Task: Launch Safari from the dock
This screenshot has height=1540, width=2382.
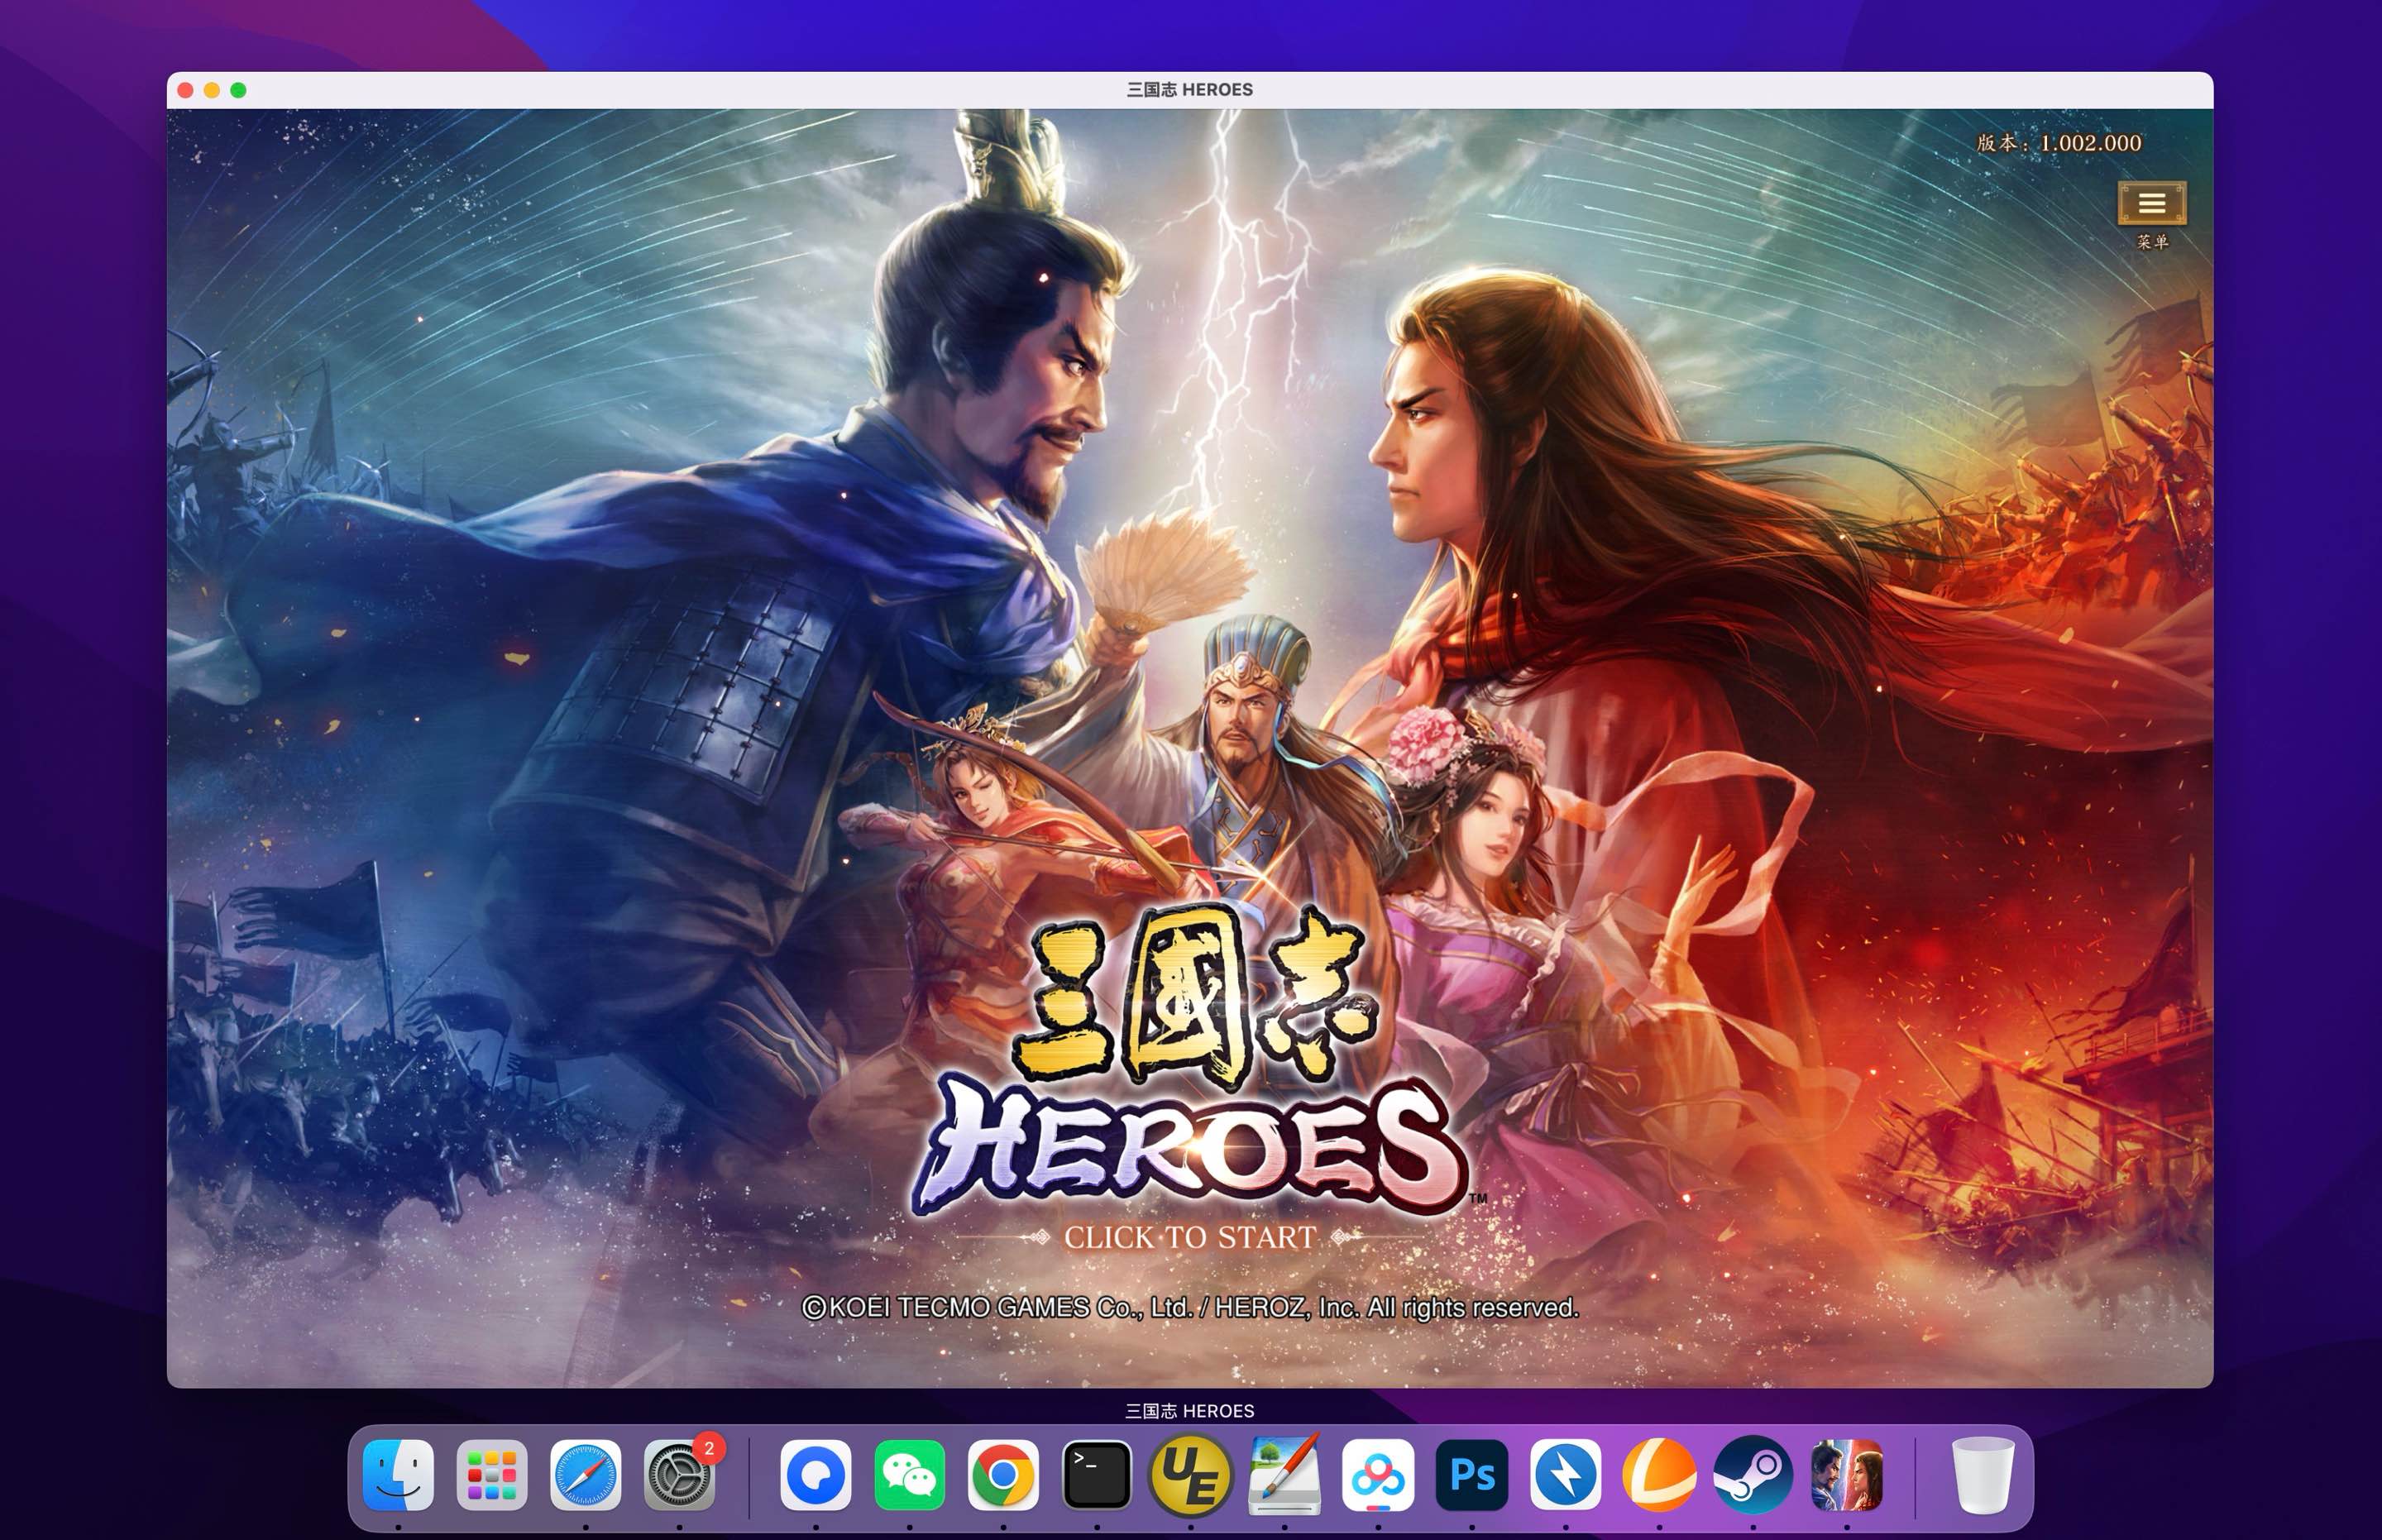Action: (585, 1475)
